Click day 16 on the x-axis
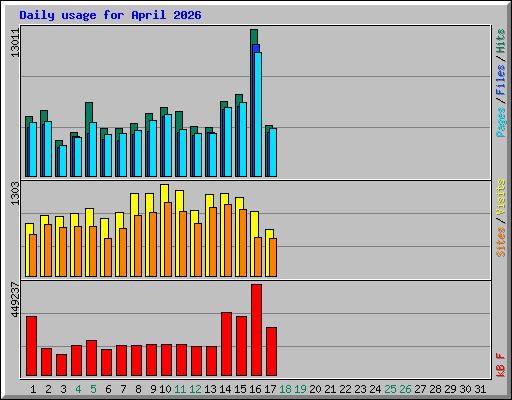512x400 pixels. (255, 389)
